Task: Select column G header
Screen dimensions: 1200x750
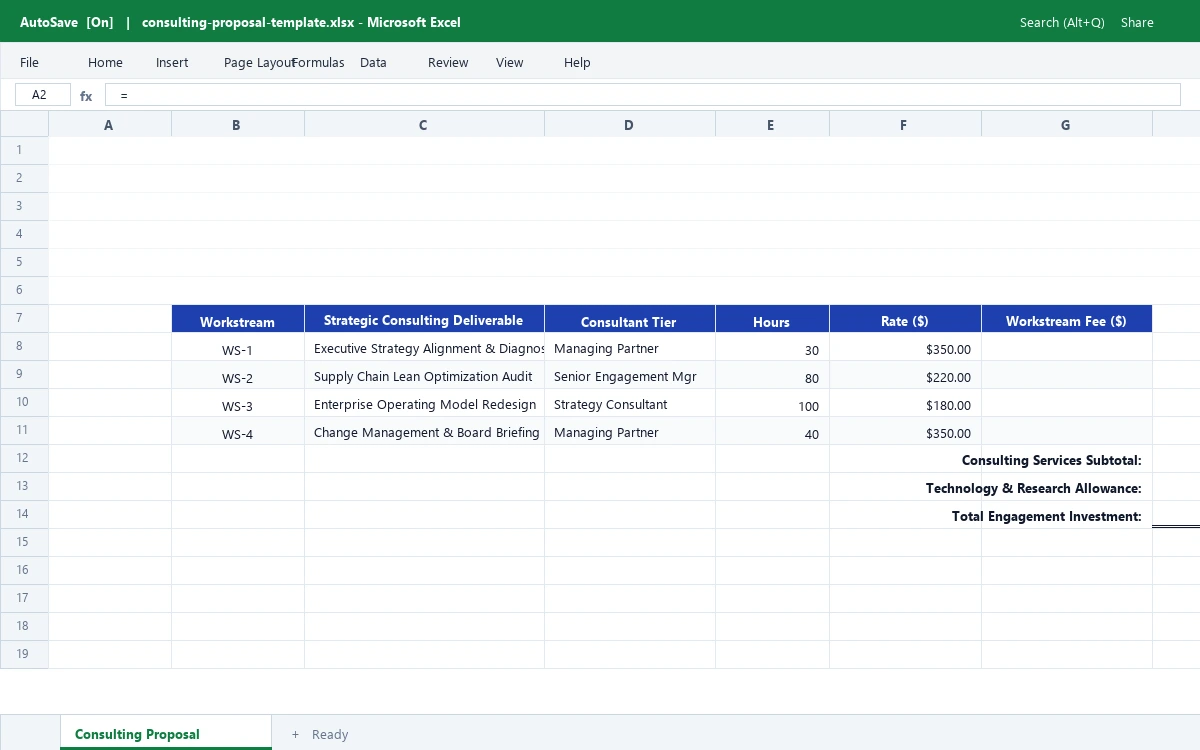Action: [x=1067, y=125]
